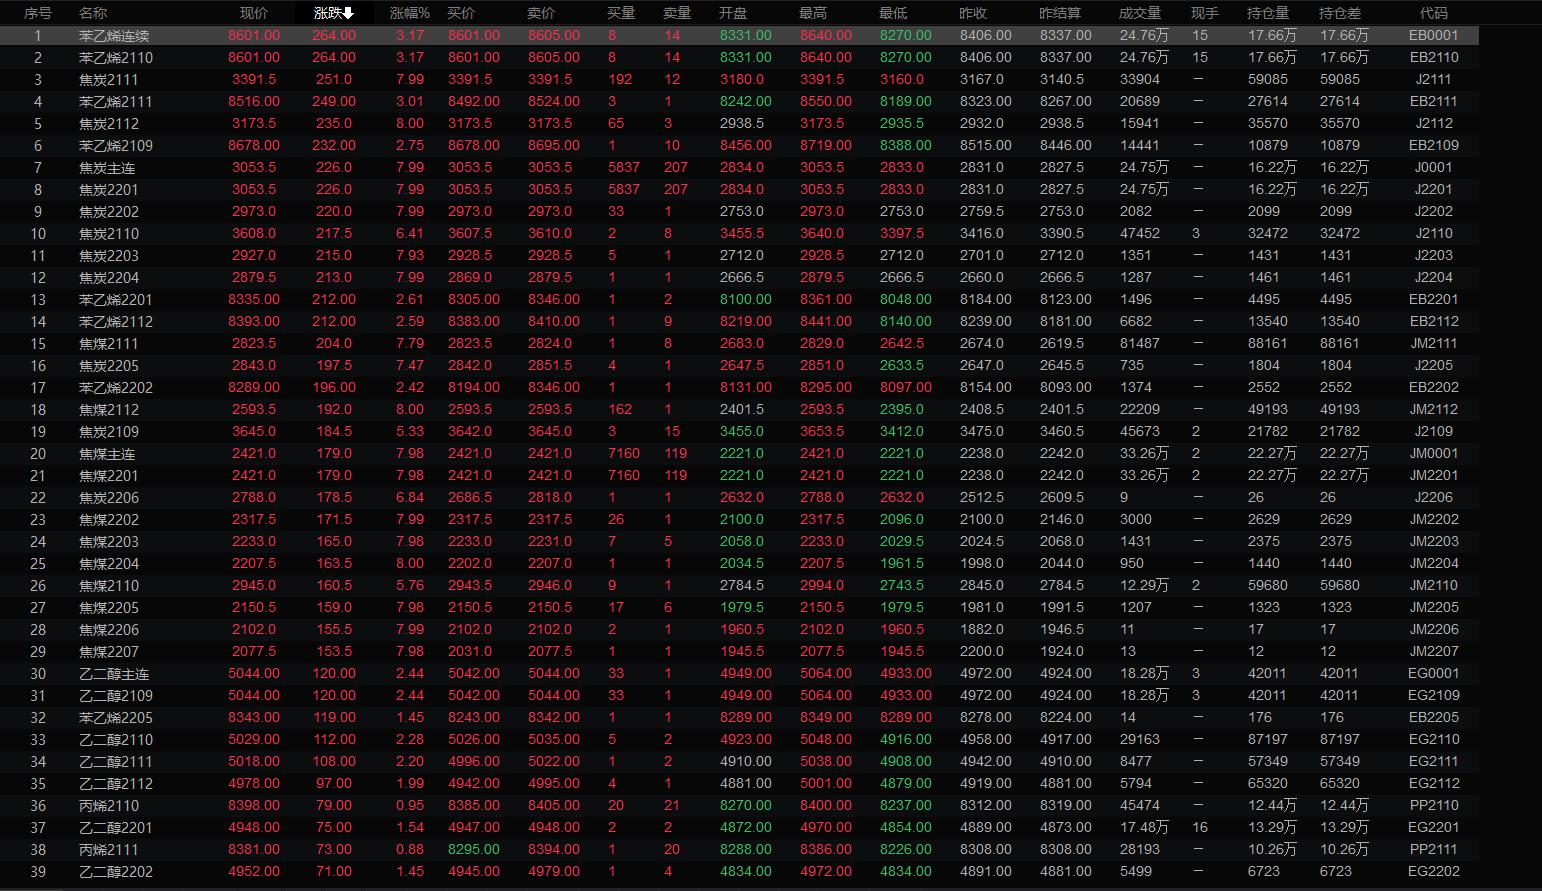Sort by the 涨跌 column header arrow
The width and height of the screenshot is (1542, 891).
tap(348, 13)
